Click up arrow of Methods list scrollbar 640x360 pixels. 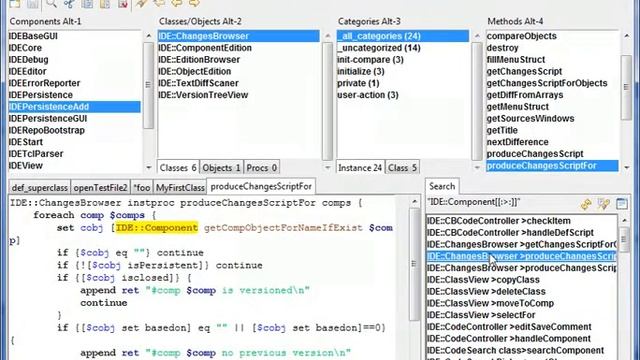coord(627,36)
